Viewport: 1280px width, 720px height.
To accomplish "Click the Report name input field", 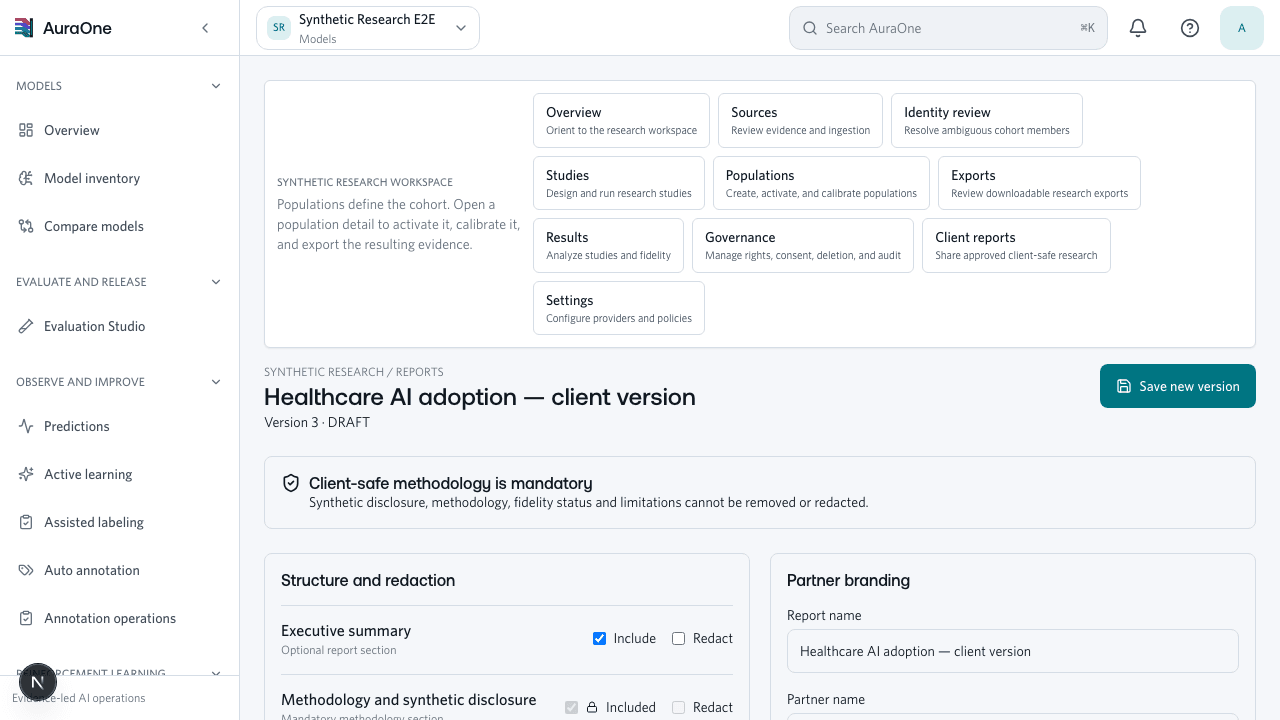I will (1012, 651).
